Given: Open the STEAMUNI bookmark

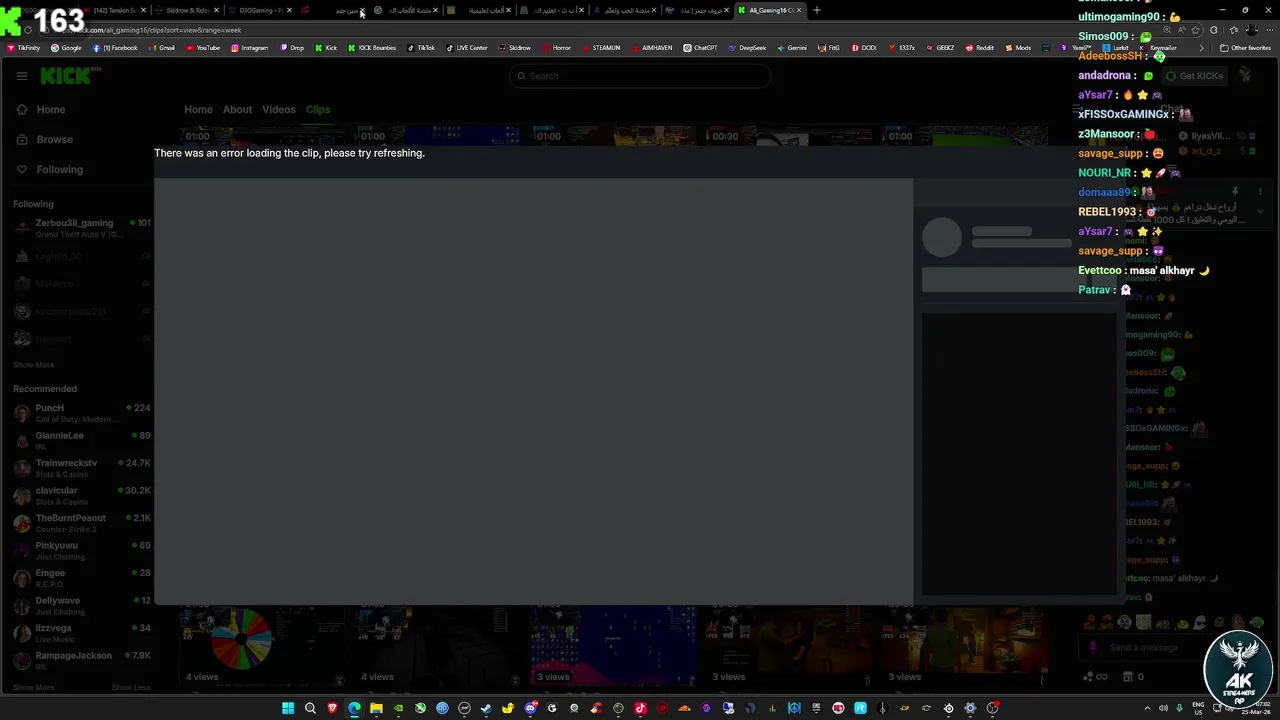Looking at the screenshot, I should pos(601,48).
